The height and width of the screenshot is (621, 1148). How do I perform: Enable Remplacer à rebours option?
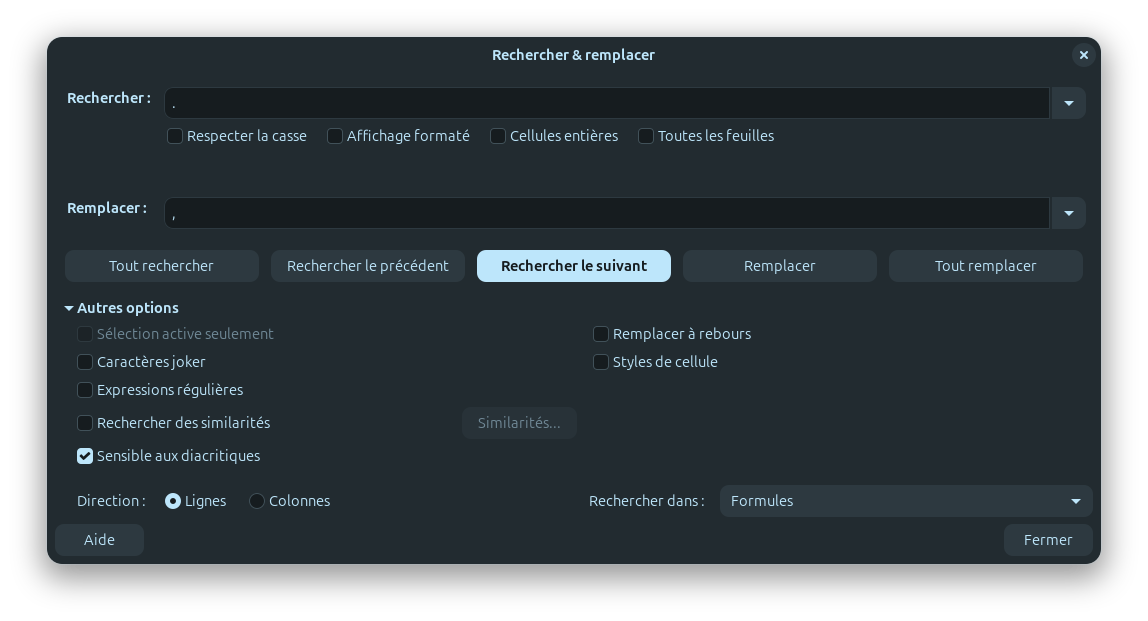tap(601, 334)
